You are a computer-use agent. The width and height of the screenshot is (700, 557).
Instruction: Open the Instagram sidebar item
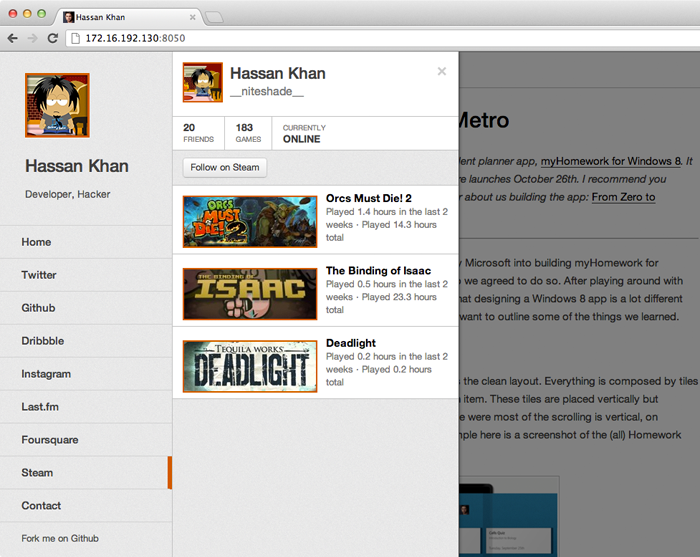pyautogui.click(x=86, y=374)
